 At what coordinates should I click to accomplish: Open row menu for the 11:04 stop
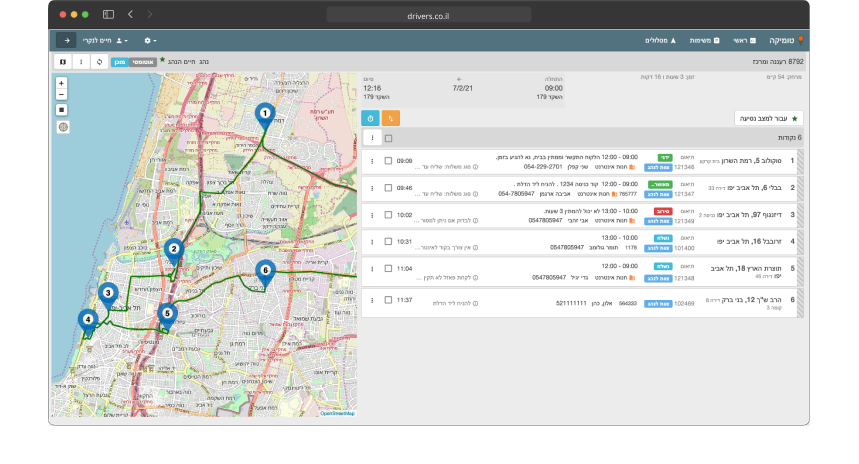tap(372, 269)
